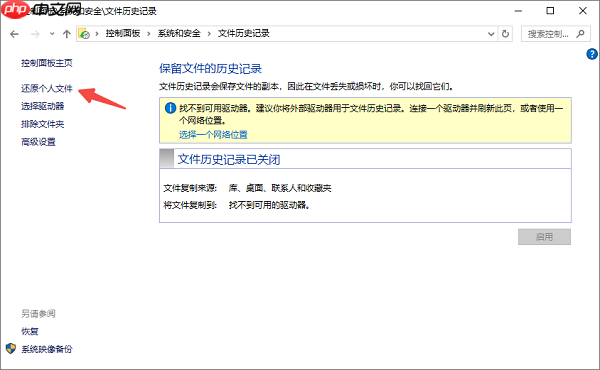Open the 恢复 link under 另请参阅
Image resolution: width=600 pixels, height=370 pixels.
pyautogui.click(x=30, y=331)
